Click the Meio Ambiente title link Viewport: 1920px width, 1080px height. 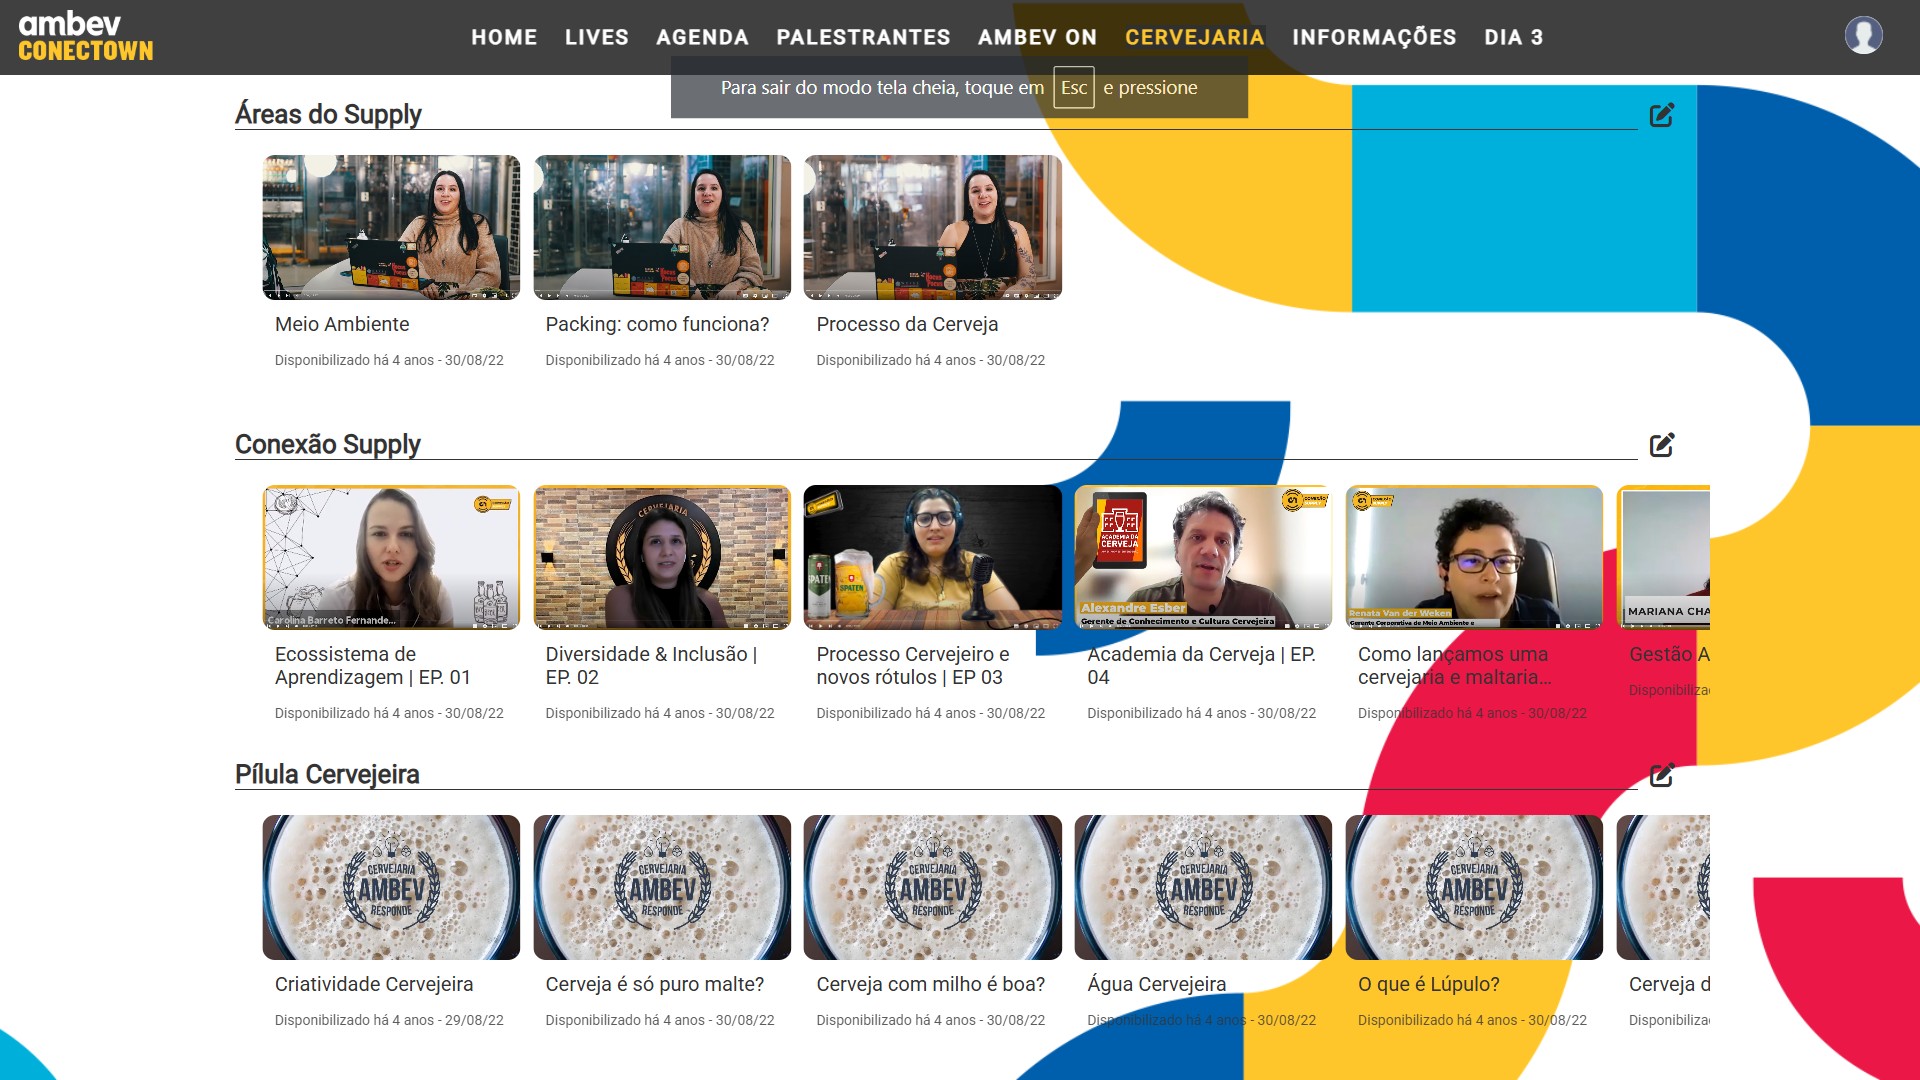point(342,324)
